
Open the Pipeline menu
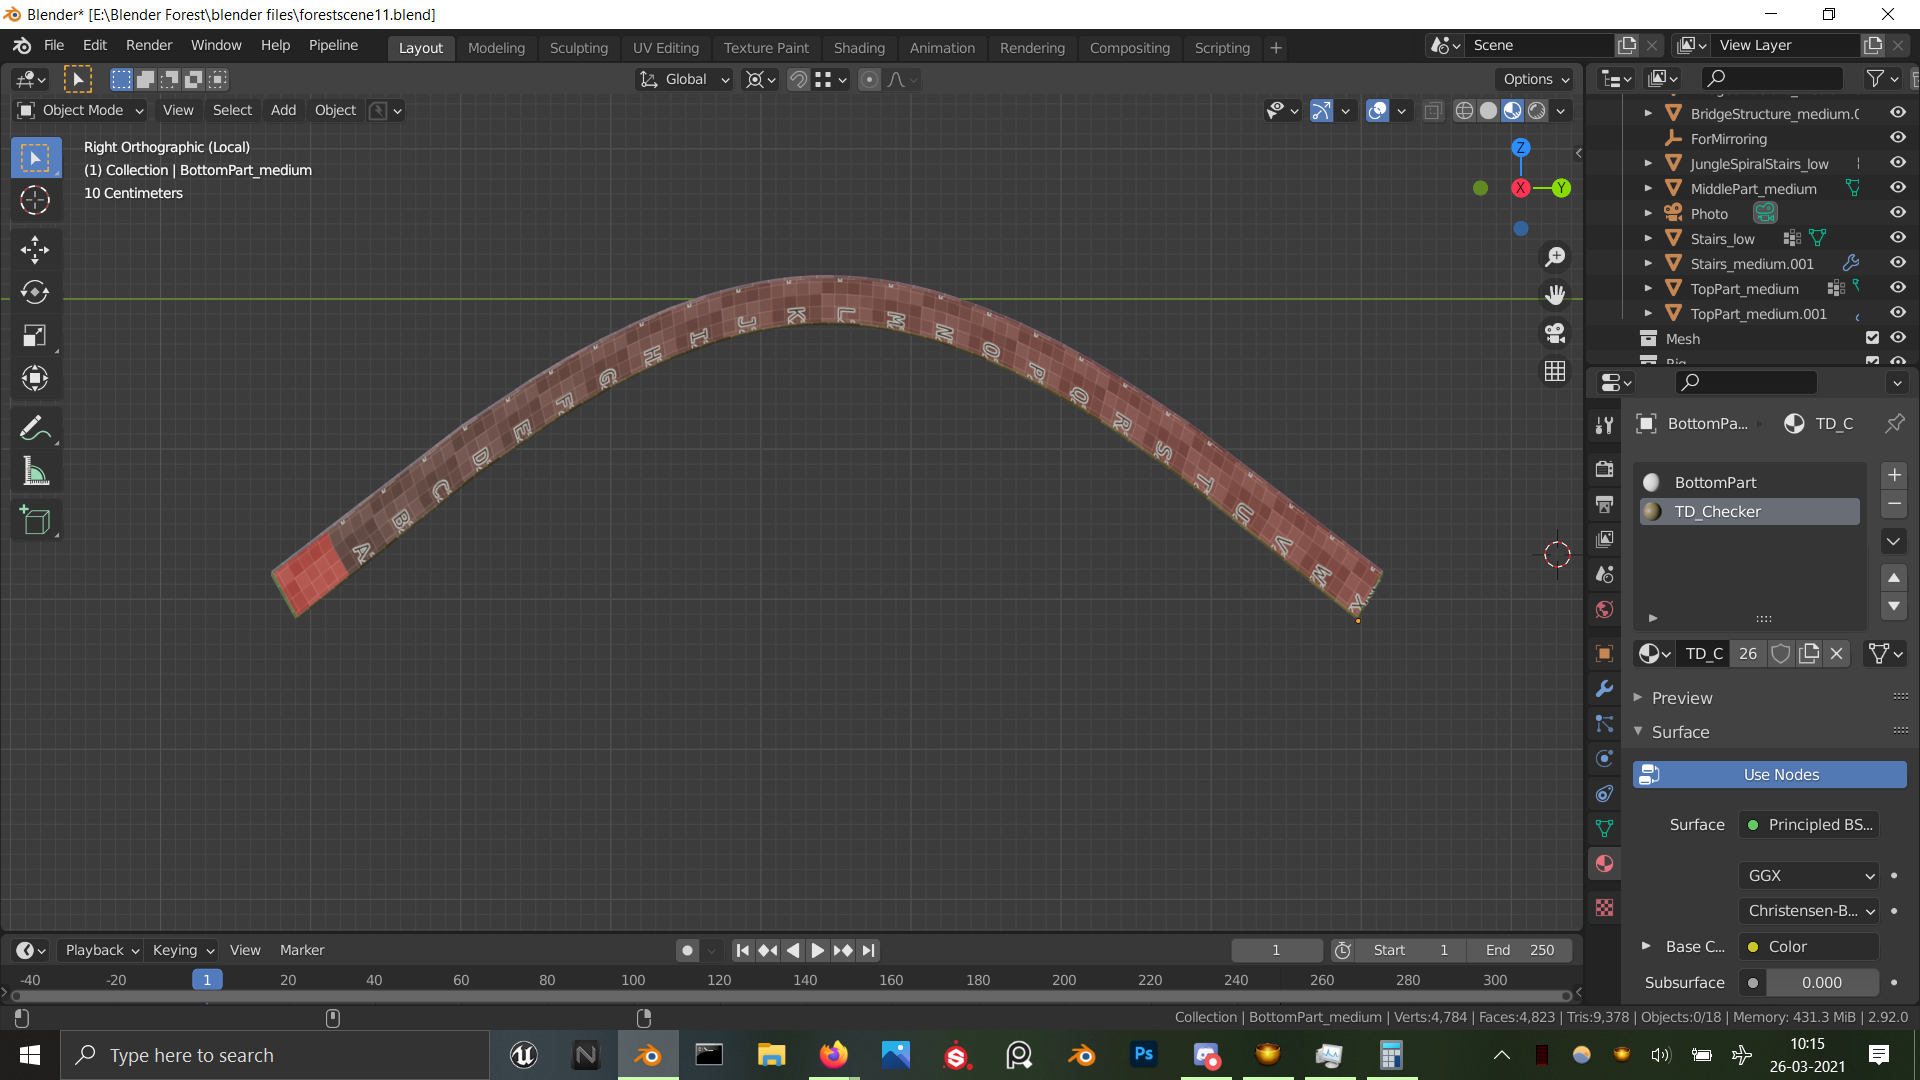click(333, 46)
